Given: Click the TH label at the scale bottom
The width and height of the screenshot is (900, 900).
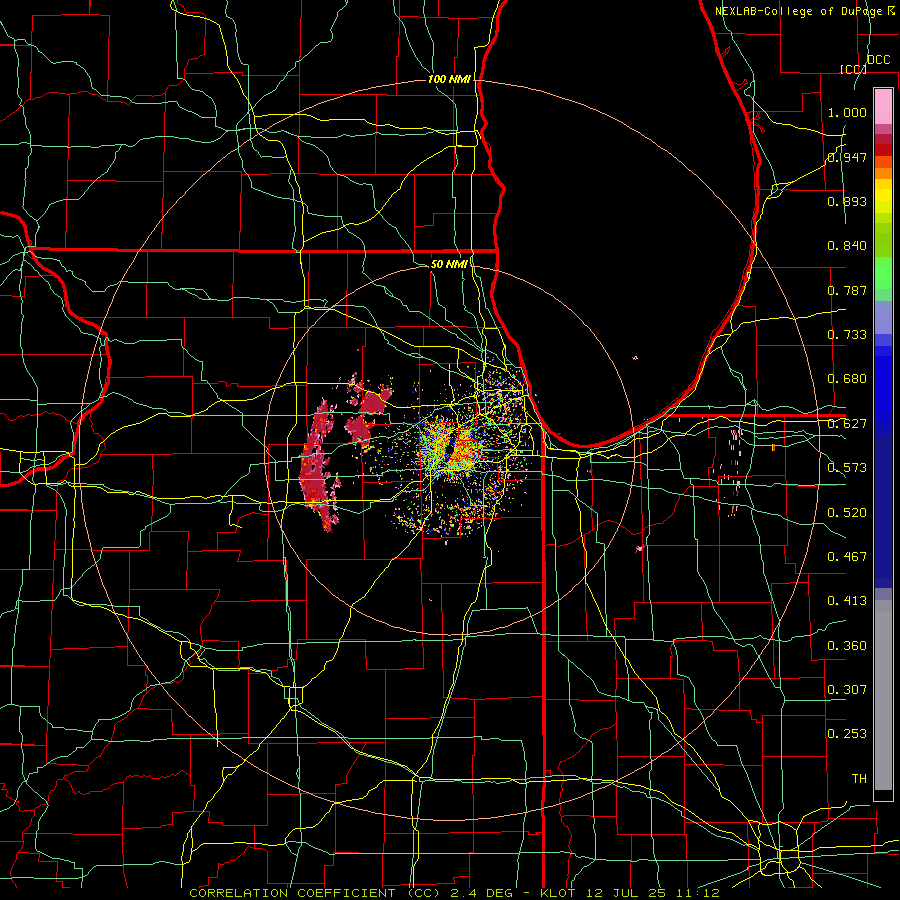Looking at the screenshot, I should [x=859, y=779].
